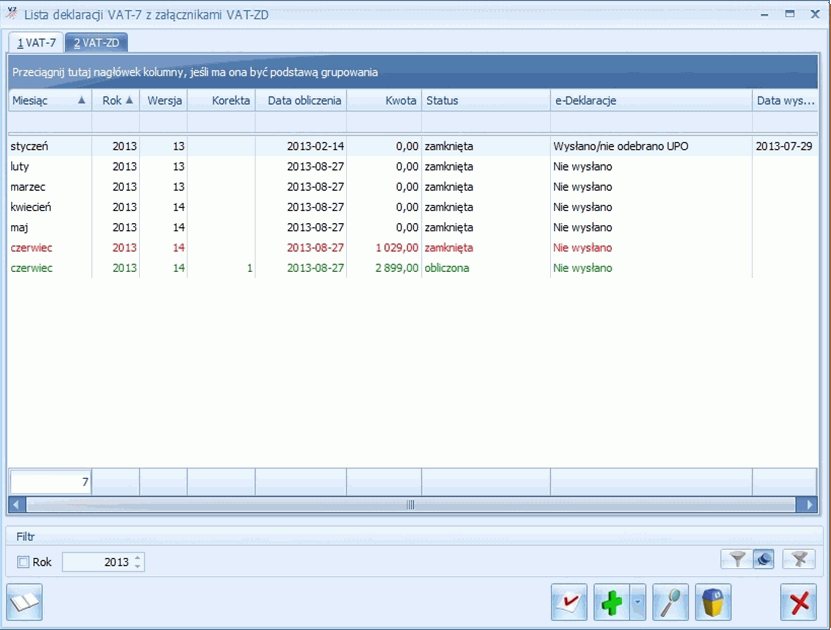
Task: Select the styczeń row
Action: coord(413,146)
